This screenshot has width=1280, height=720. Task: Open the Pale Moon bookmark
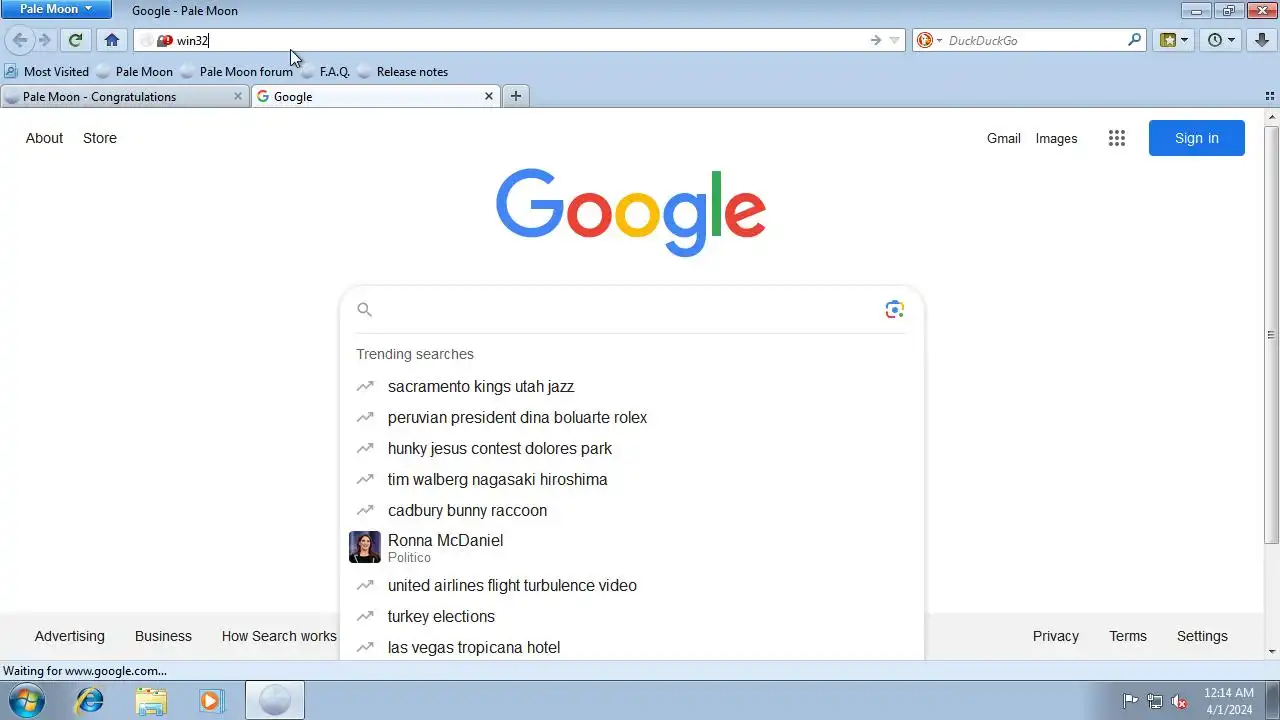click(x=134, y=72)
